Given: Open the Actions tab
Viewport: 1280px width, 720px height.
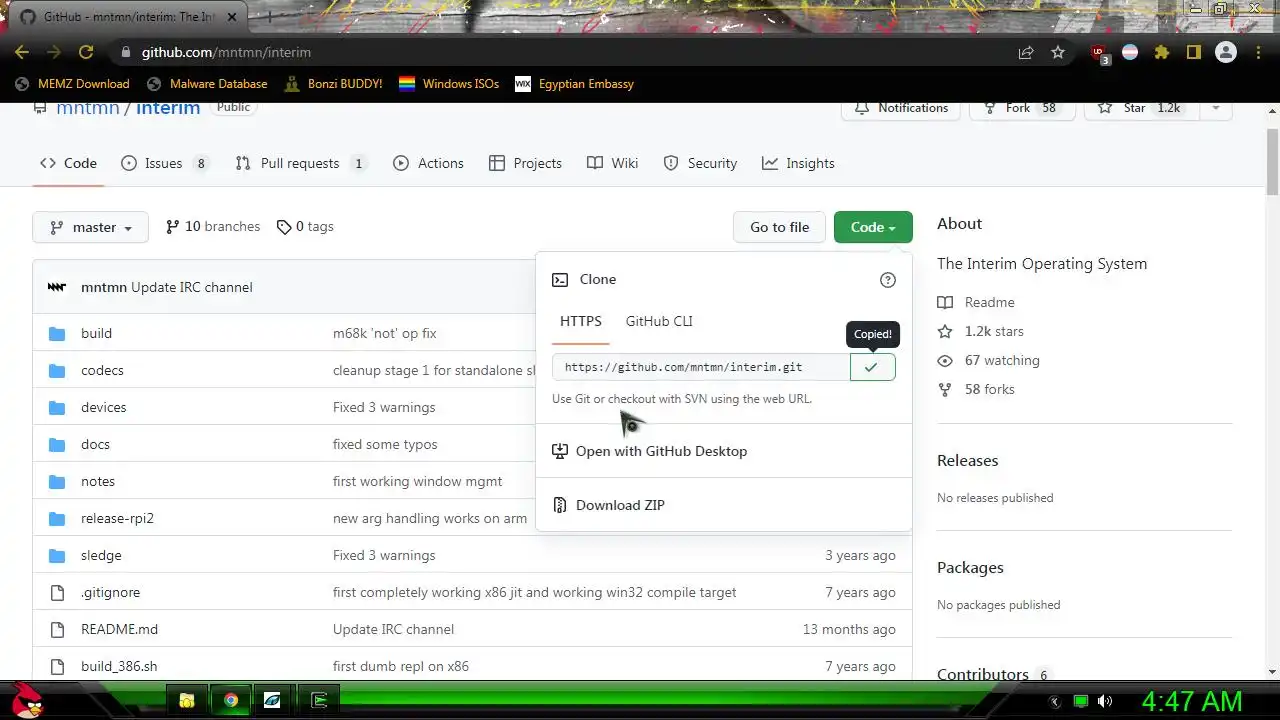Looking at the screenshot, I should (x=428, y=163).
